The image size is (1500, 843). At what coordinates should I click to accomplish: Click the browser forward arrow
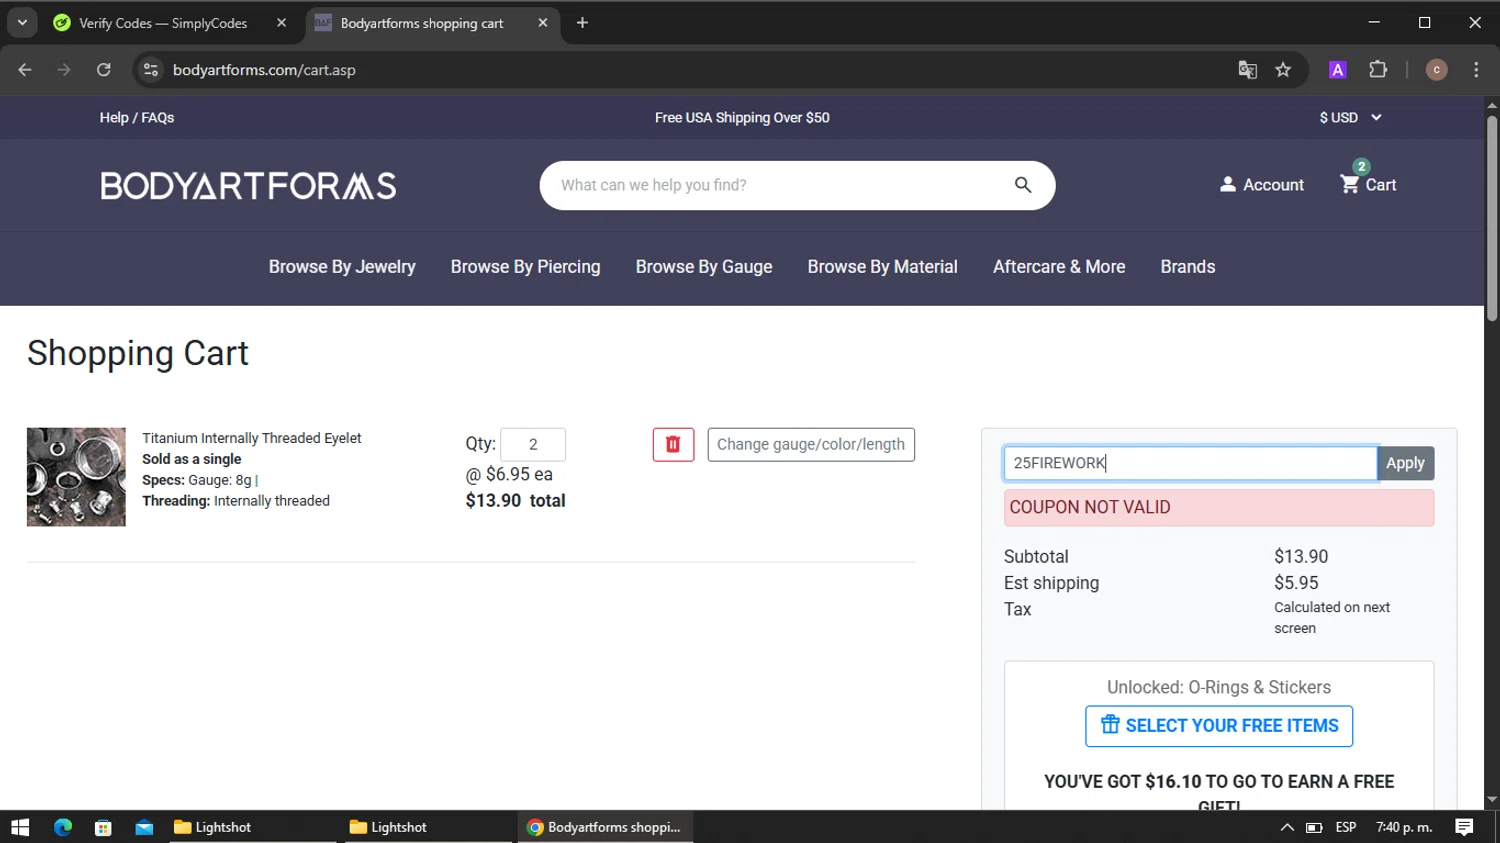64,70
